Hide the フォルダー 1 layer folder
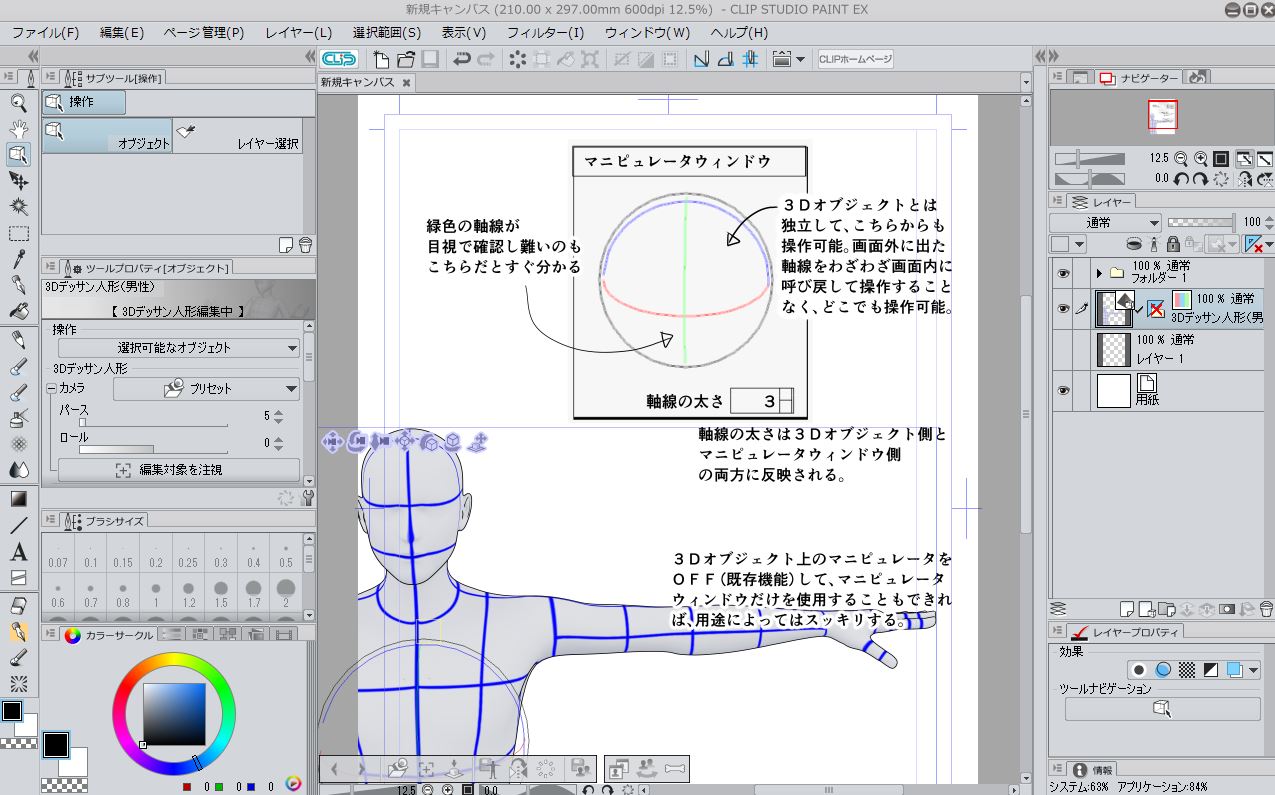1275x795 pixels. tap(1062, 272)
